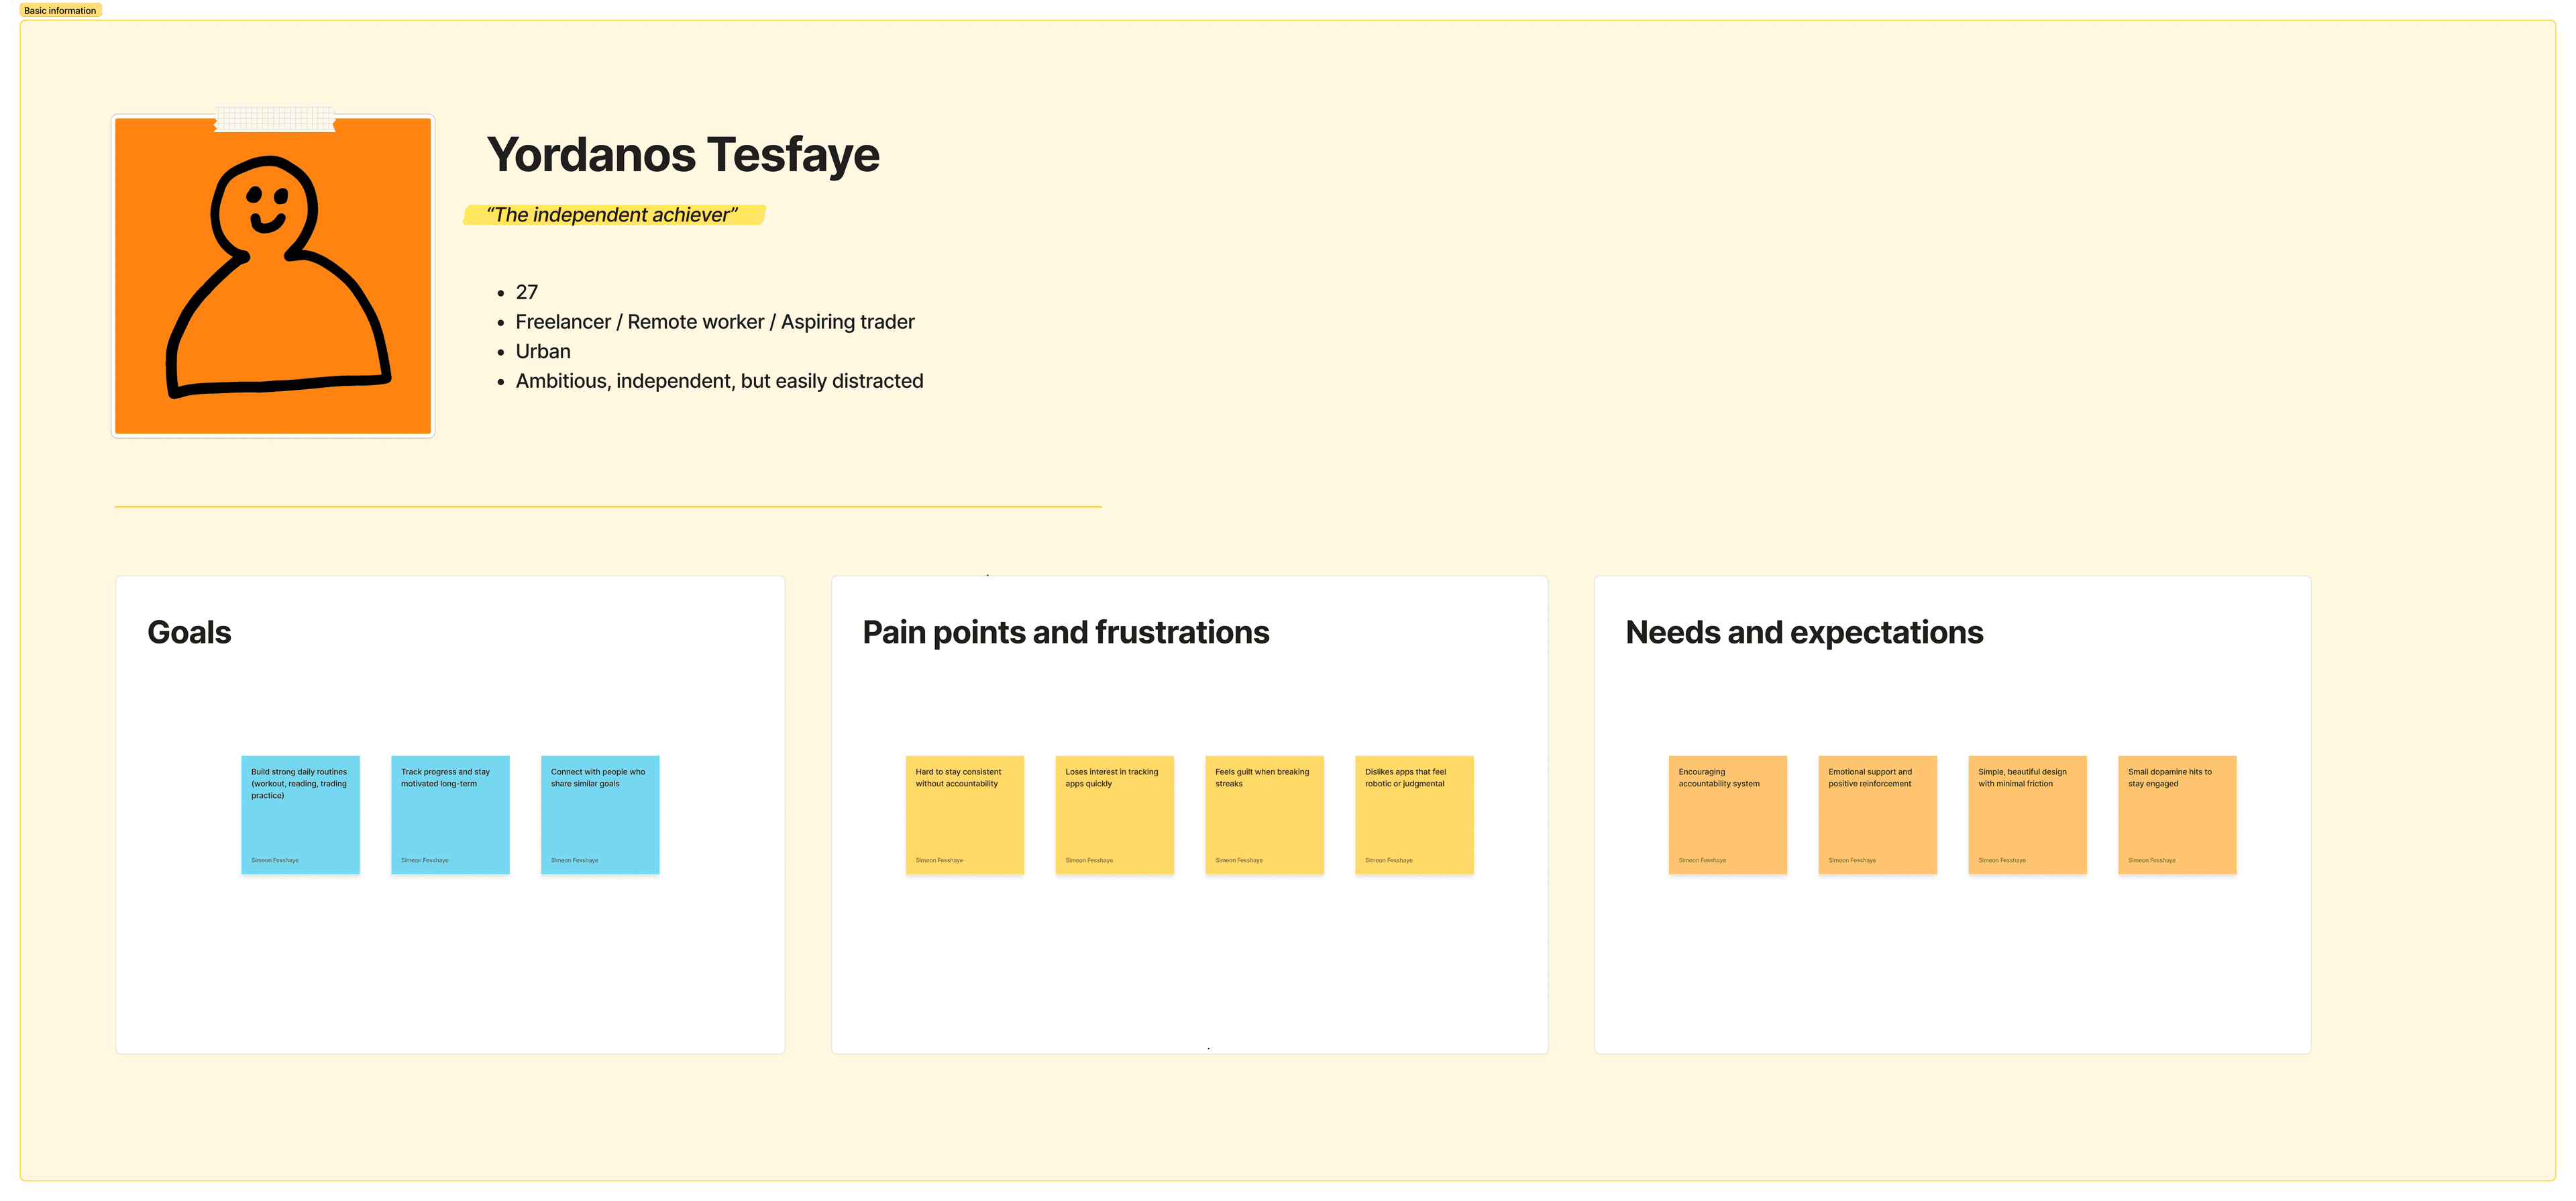Viewport: 2576px width, 1201px height.
Task: Select the 'Pain points and frustrations' heading
Action: (x=1065, y=632)
